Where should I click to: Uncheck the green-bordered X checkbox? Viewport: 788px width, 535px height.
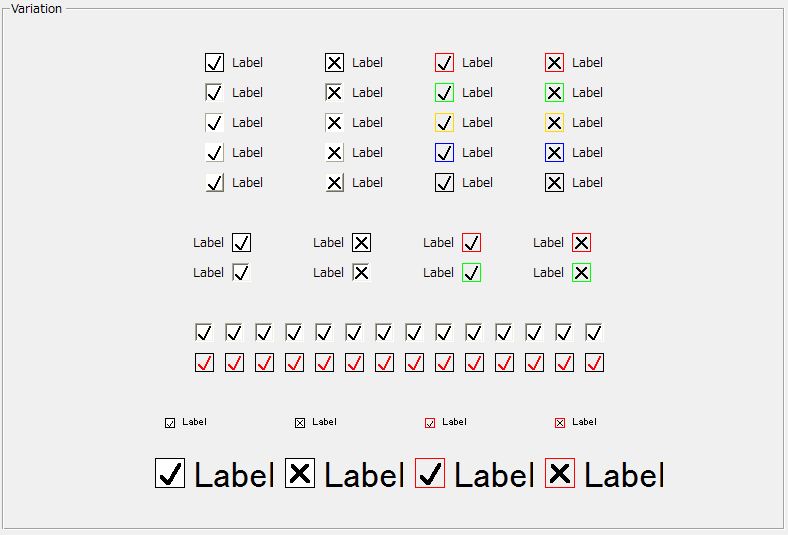(582, 273)
